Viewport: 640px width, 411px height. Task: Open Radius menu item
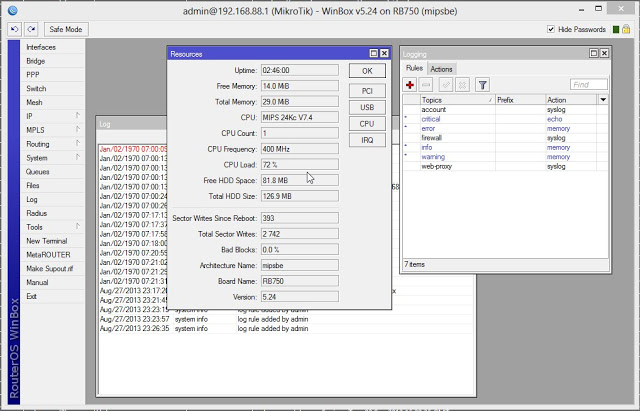pyautogui.click(x=52, y=213)
